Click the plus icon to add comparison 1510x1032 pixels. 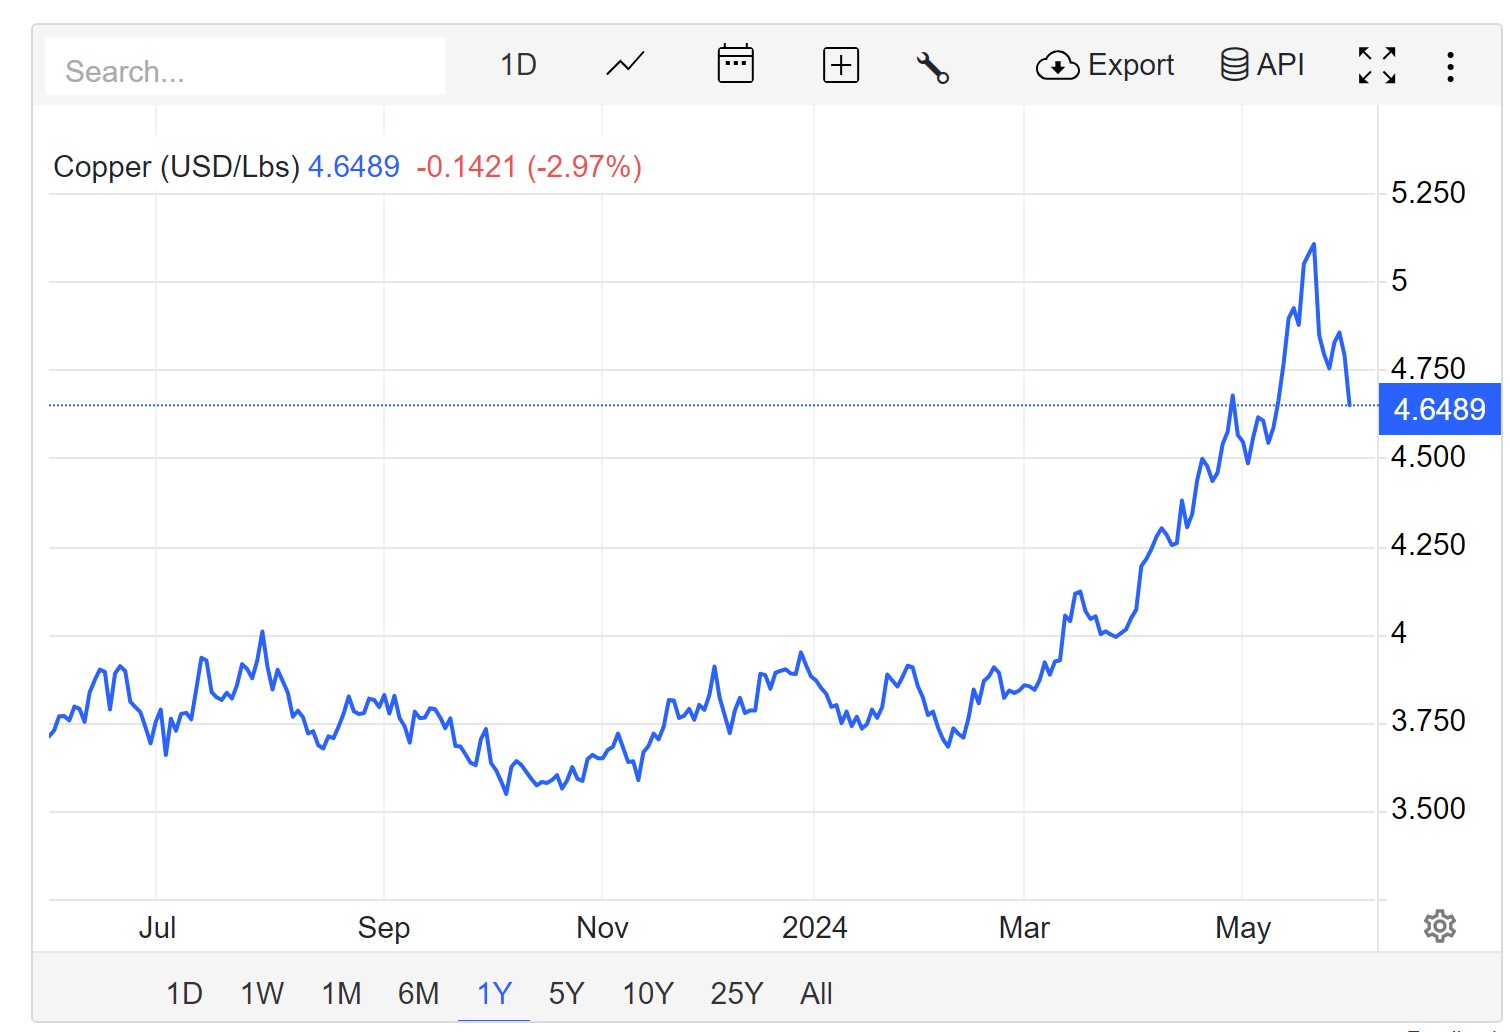840,65
